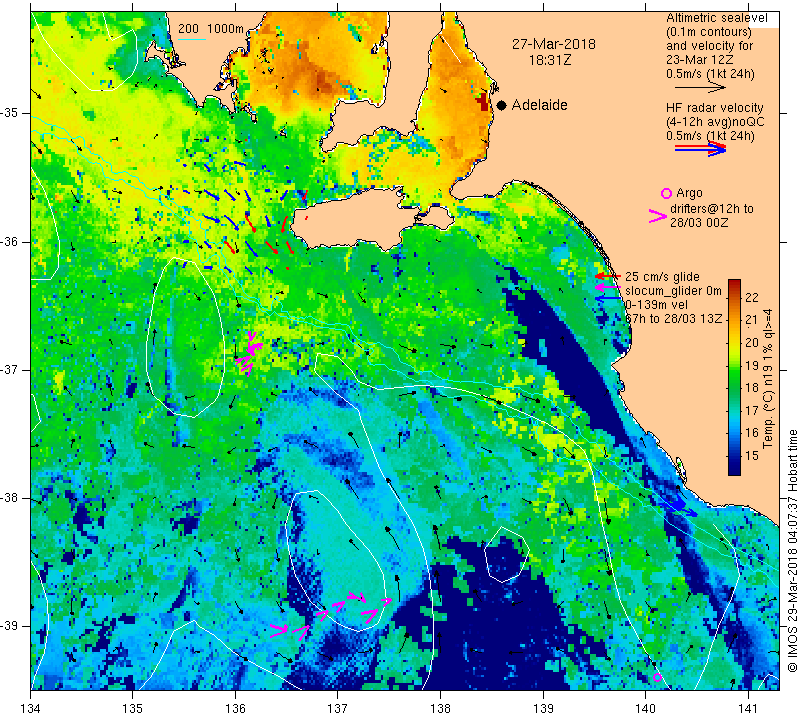
Task: Click the 15 tick label on colorbar
Action: point(752,456)
